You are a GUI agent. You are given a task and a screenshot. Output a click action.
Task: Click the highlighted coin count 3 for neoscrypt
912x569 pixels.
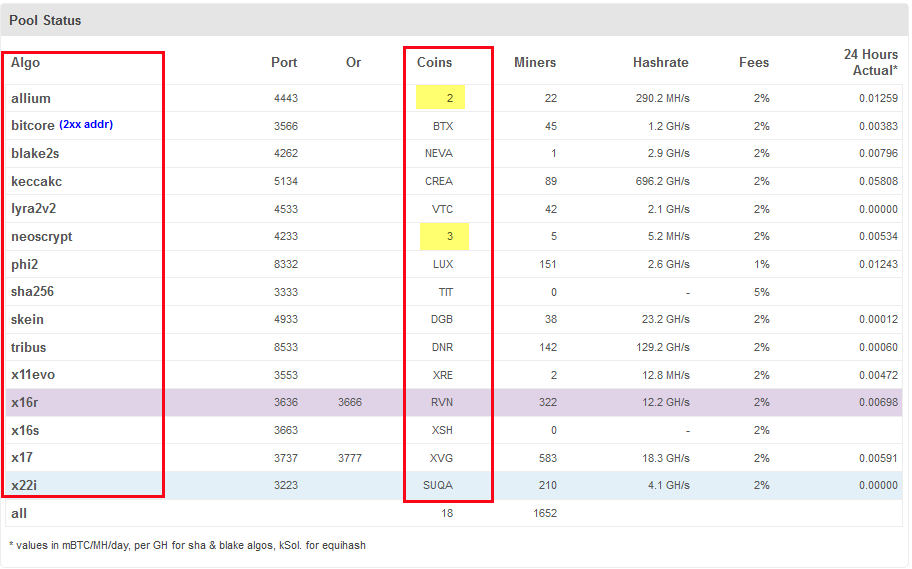[450, 237]
